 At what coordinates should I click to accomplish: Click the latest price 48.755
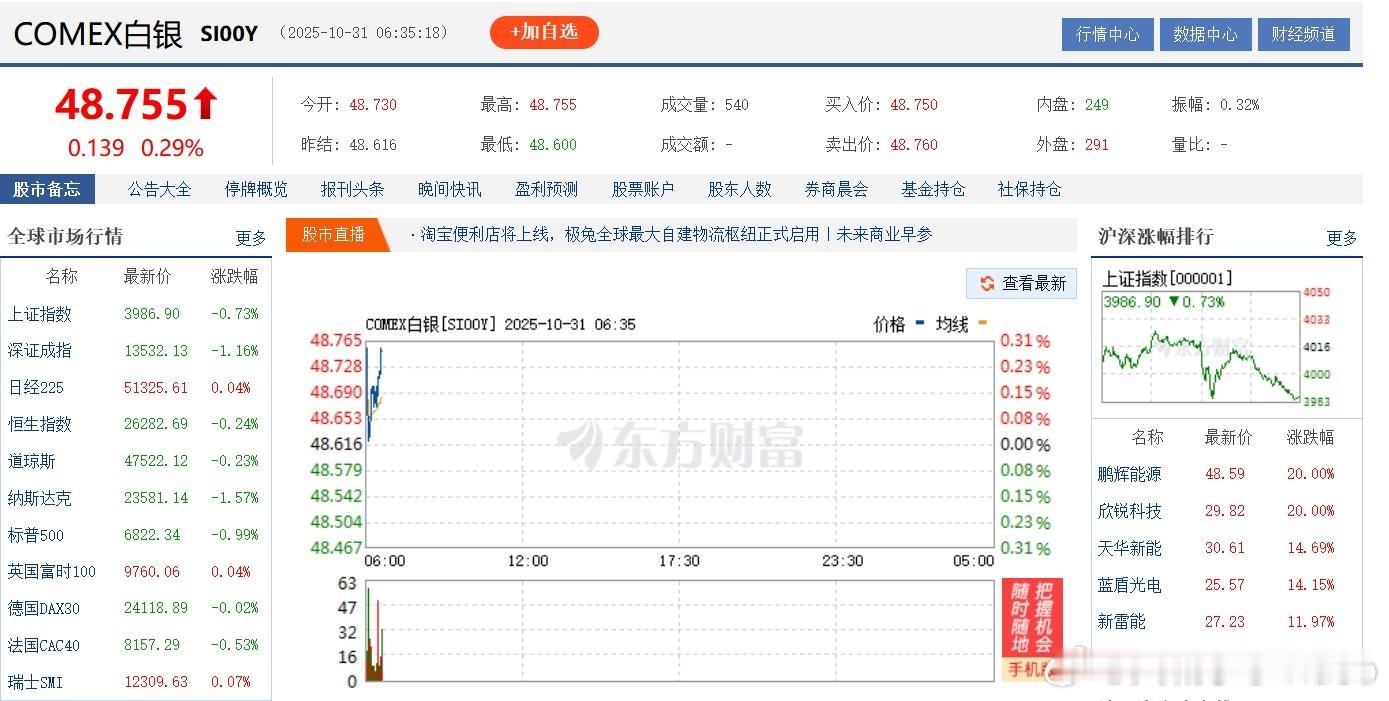[121, 104]
